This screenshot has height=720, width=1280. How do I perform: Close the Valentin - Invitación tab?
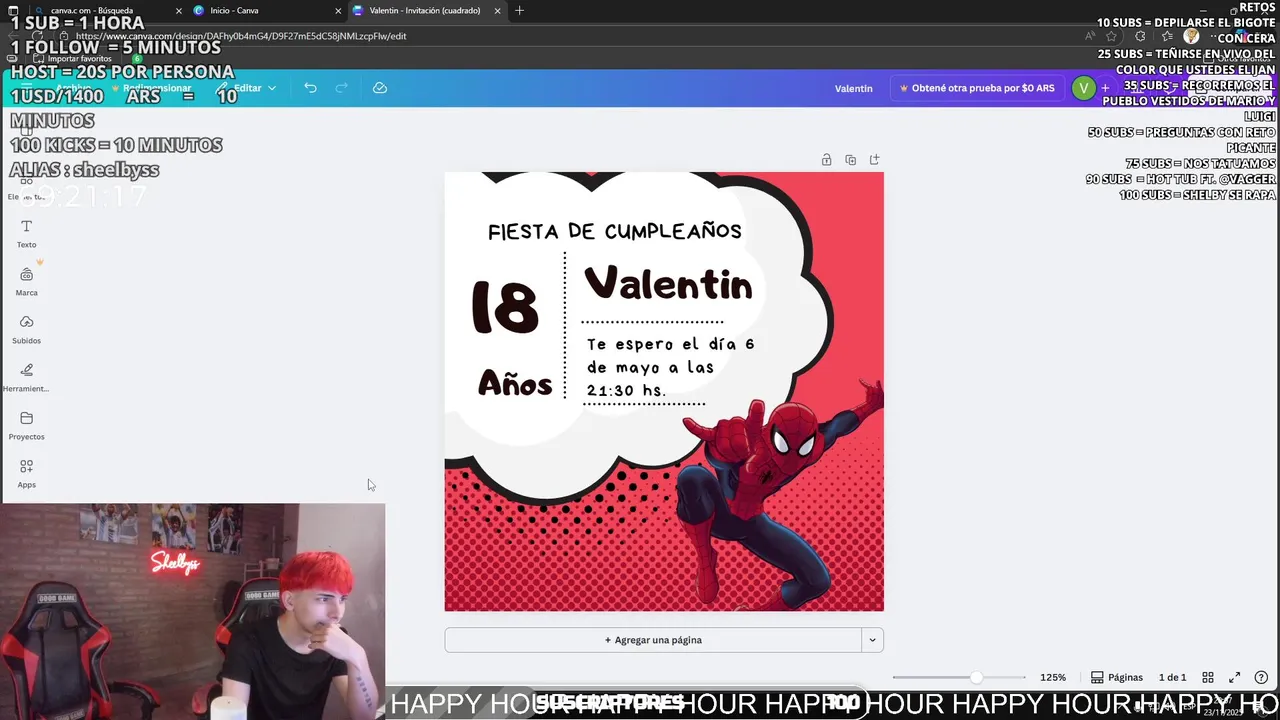click(497, 10)
